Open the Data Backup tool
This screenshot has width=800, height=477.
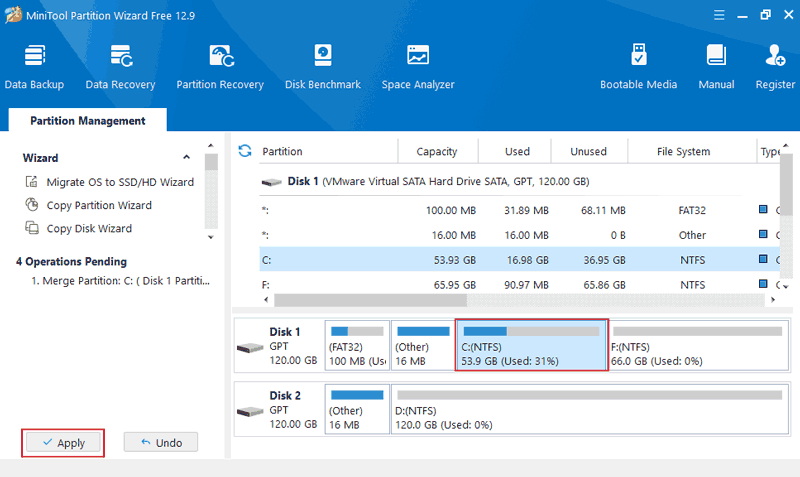pos(34,66)
